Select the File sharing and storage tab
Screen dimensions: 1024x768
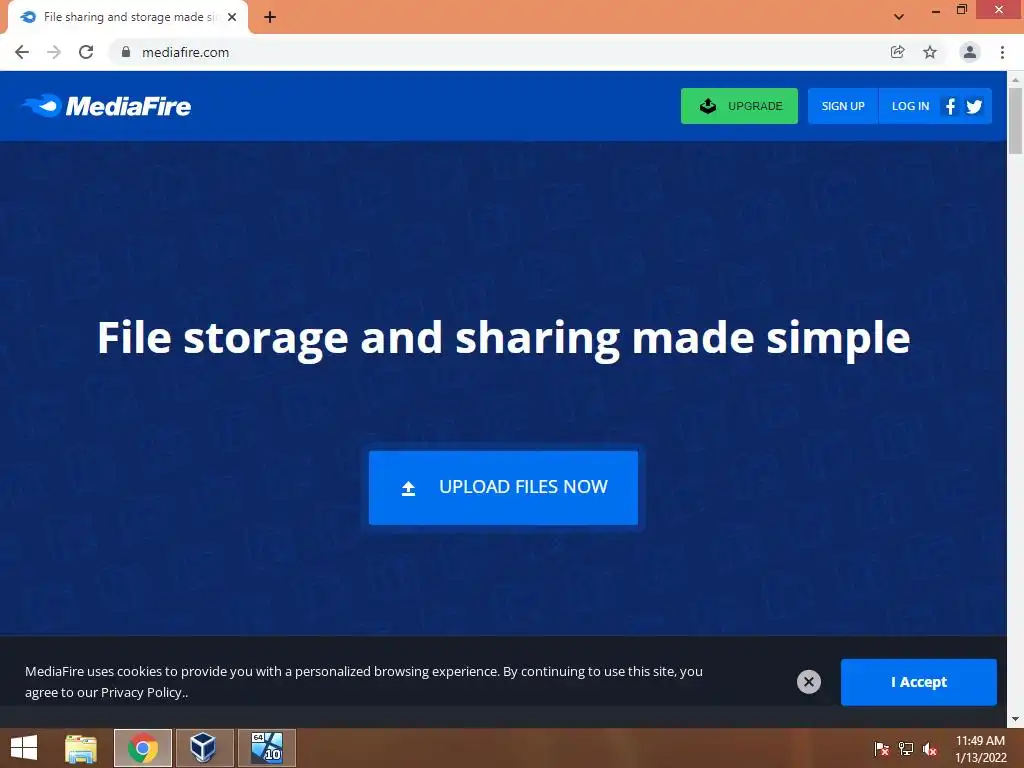128,17
